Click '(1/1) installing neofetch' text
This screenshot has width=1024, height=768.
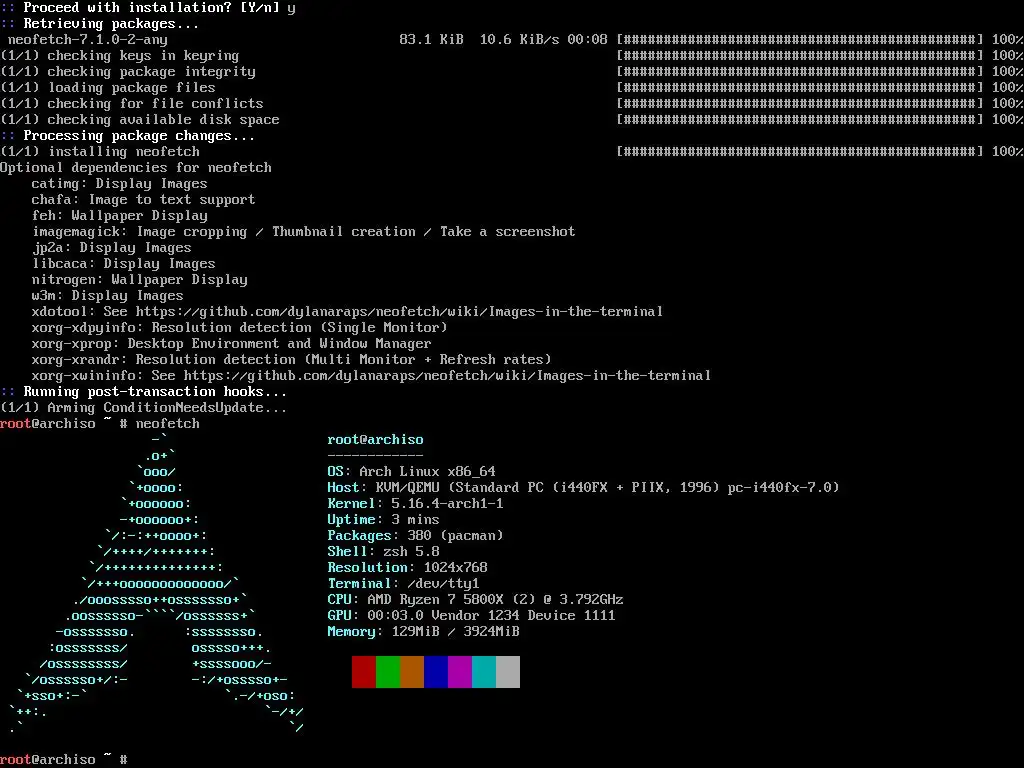tap(100, 152)
